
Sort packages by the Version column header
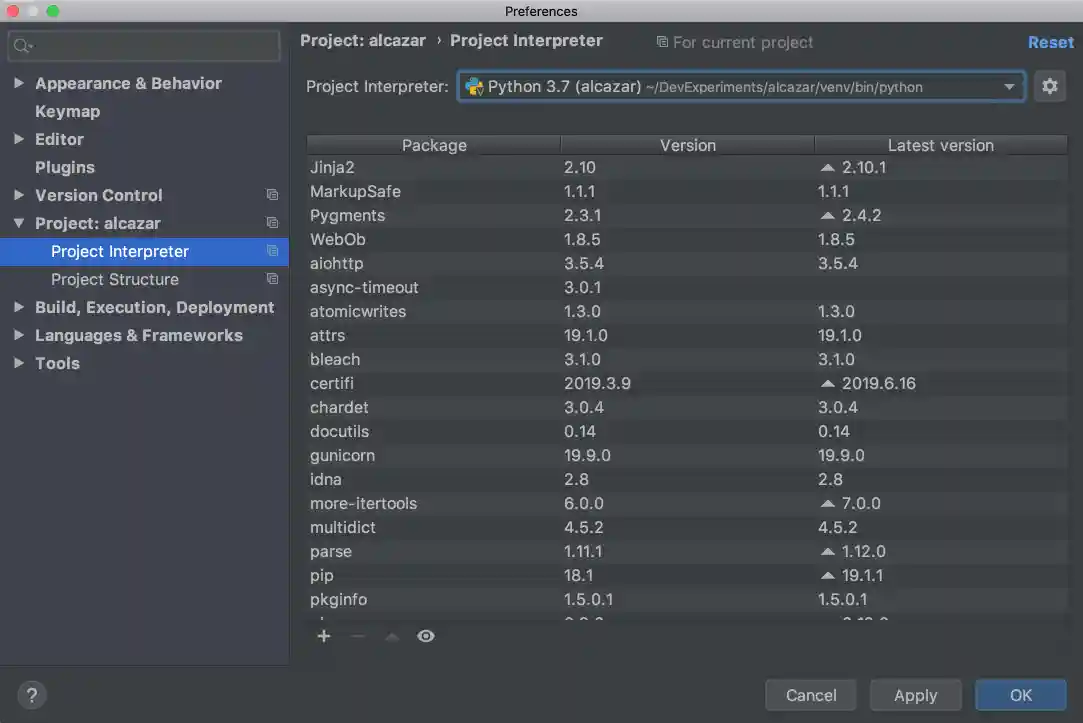click(688, 145)
